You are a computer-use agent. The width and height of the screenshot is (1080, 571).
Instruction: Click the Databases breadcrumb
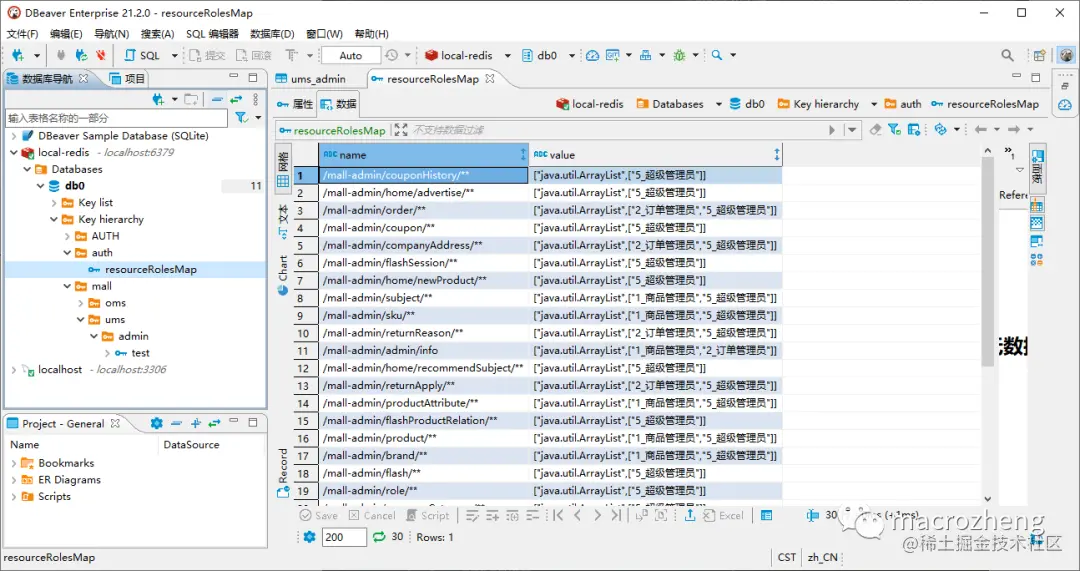tap(669, 104)
